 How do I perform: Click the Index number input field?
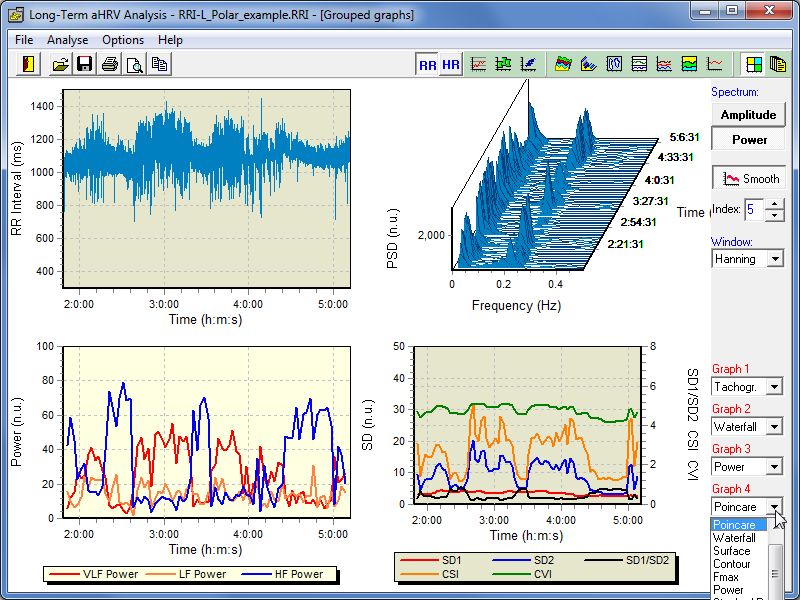point(754,210)
